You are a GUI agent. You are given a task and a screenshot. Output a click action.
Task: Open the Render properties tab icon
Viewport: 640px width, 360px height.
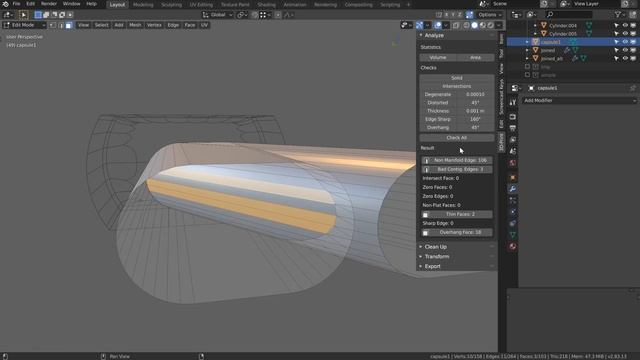coord(513,117)
